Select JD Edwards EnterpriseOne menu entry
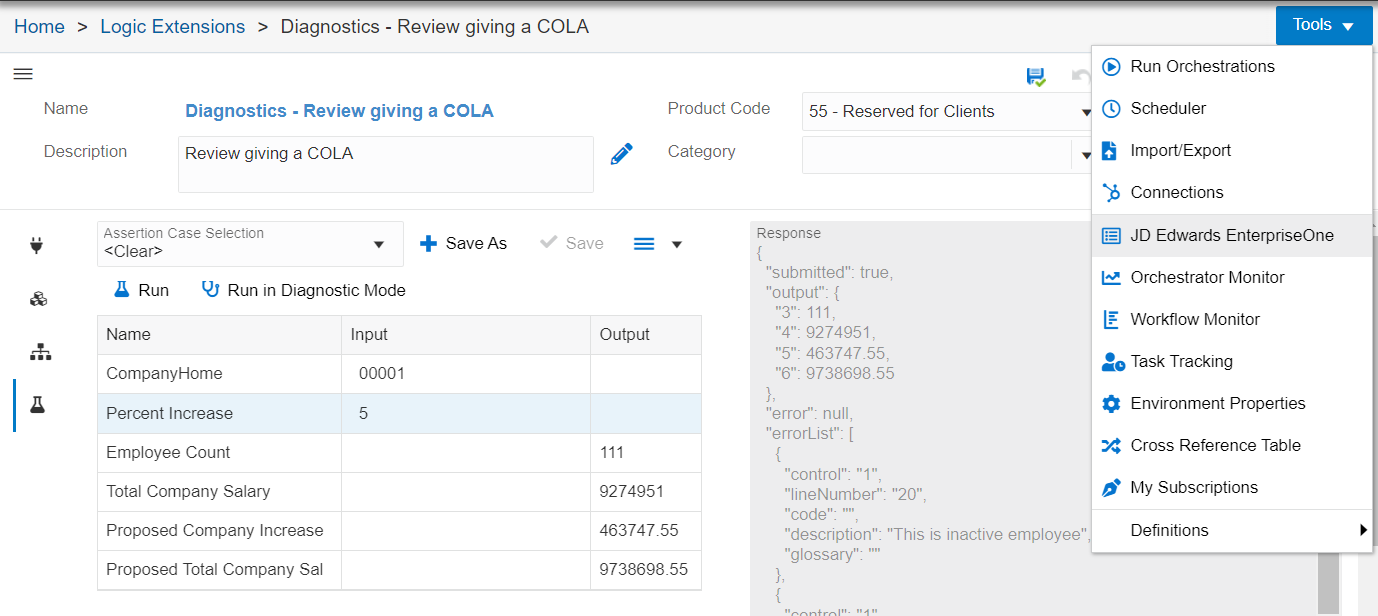 click(1232, 235)
